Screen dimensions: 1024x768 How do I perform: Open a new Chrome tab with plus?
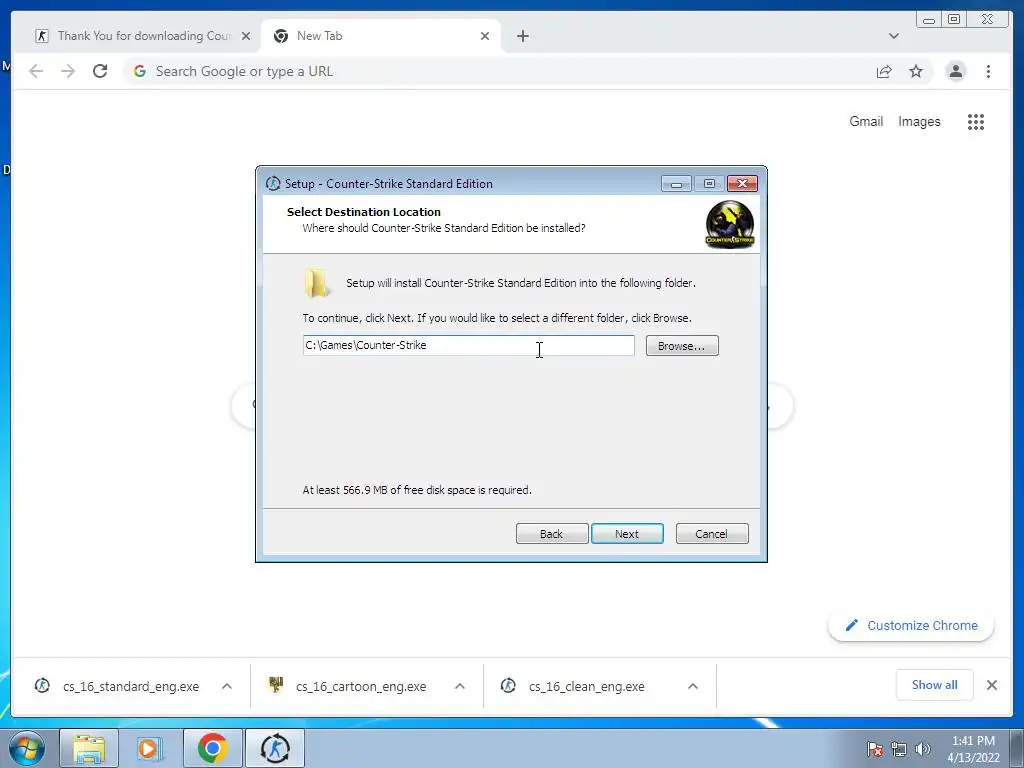[522, 36]
